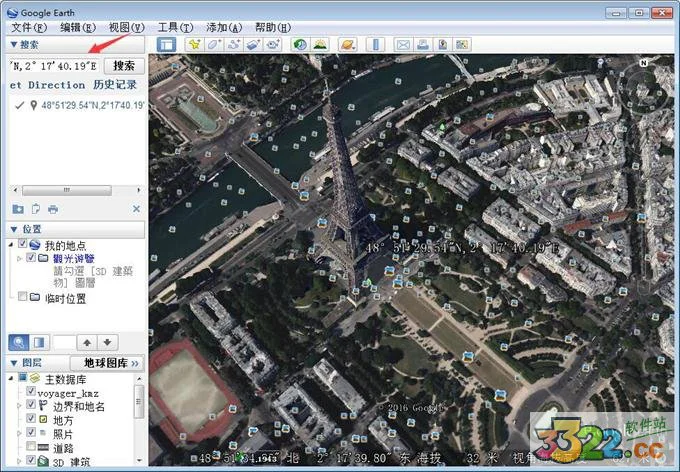Click the 搜索 search button
This screenshot has width=680, height=472.
tap(124, 66)
